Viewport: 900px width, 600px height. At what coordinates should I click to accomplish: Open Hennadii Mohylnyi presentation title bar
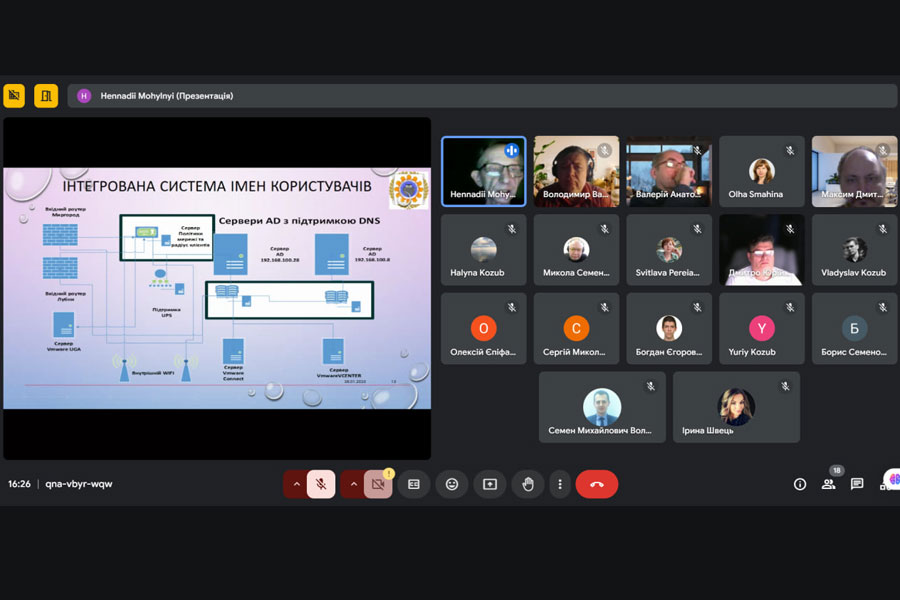(482, 96)
